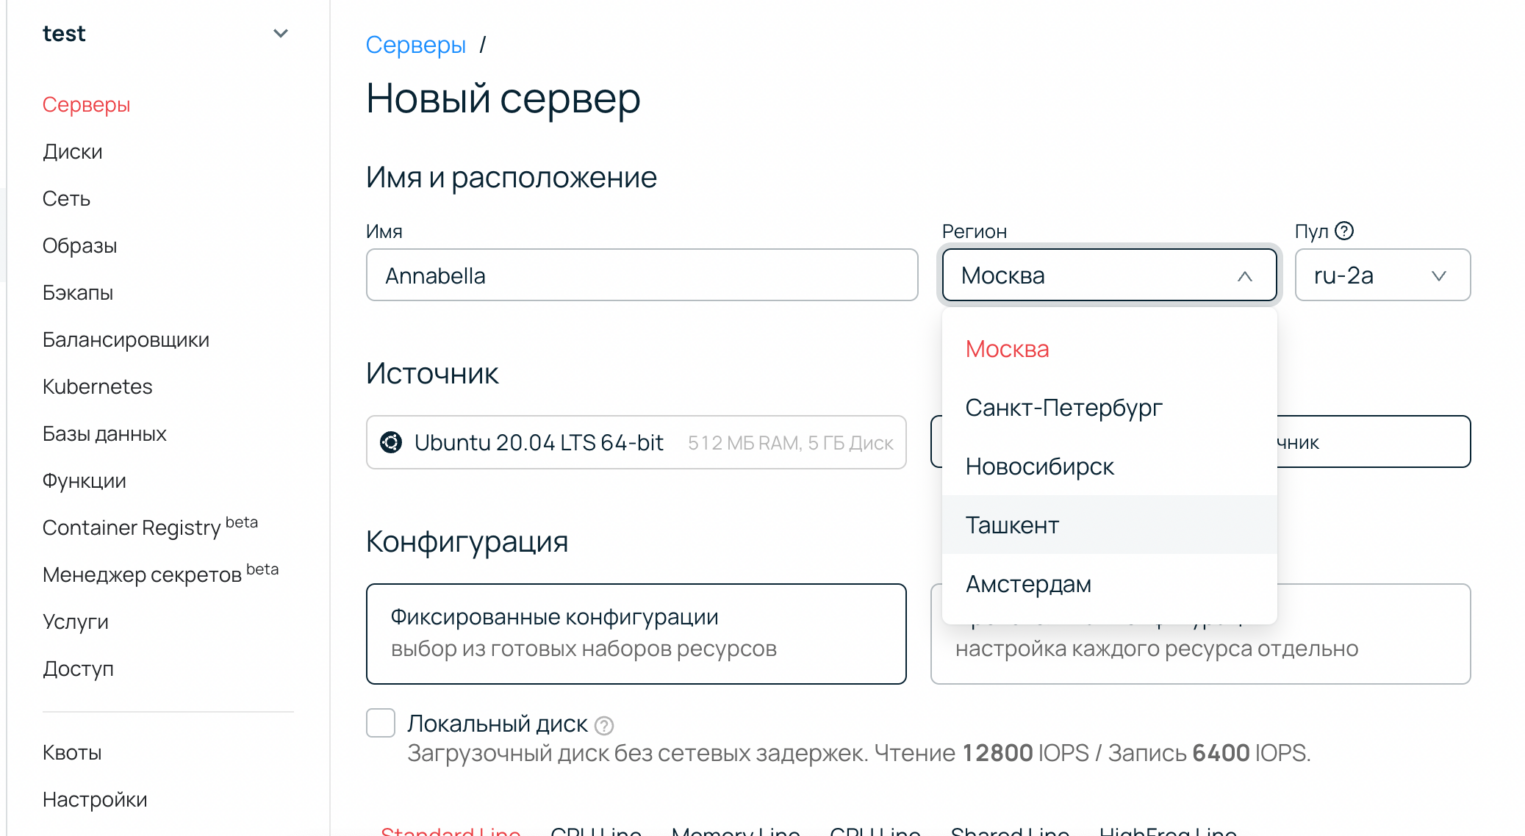Choose Санкт-Петербург region option
The height and width of the screenshot is (836, 1525).
[x=1063, y=408]
